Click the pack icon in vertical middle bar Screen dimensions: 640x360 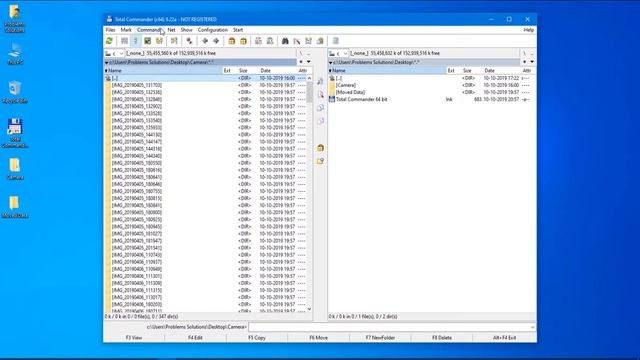click(320, 148)
